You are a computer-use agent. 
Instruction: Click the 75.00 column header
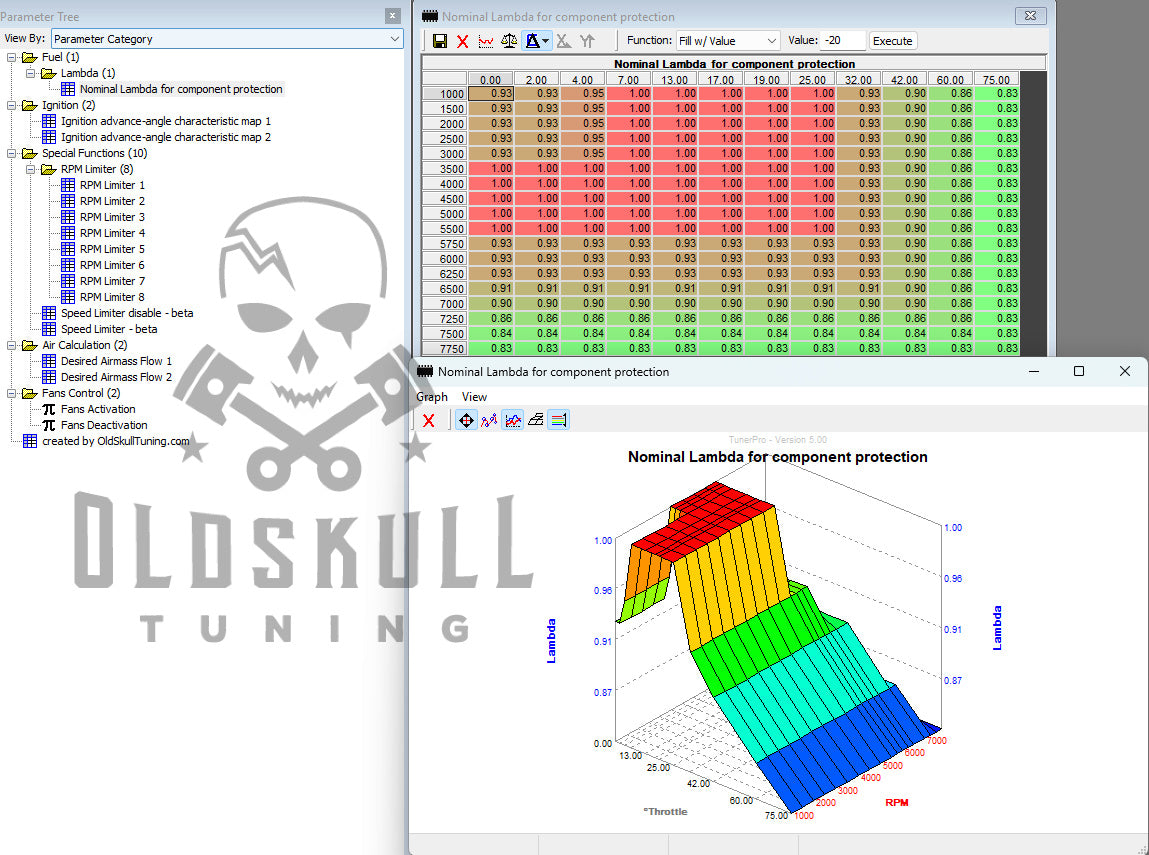coord(997,79)
